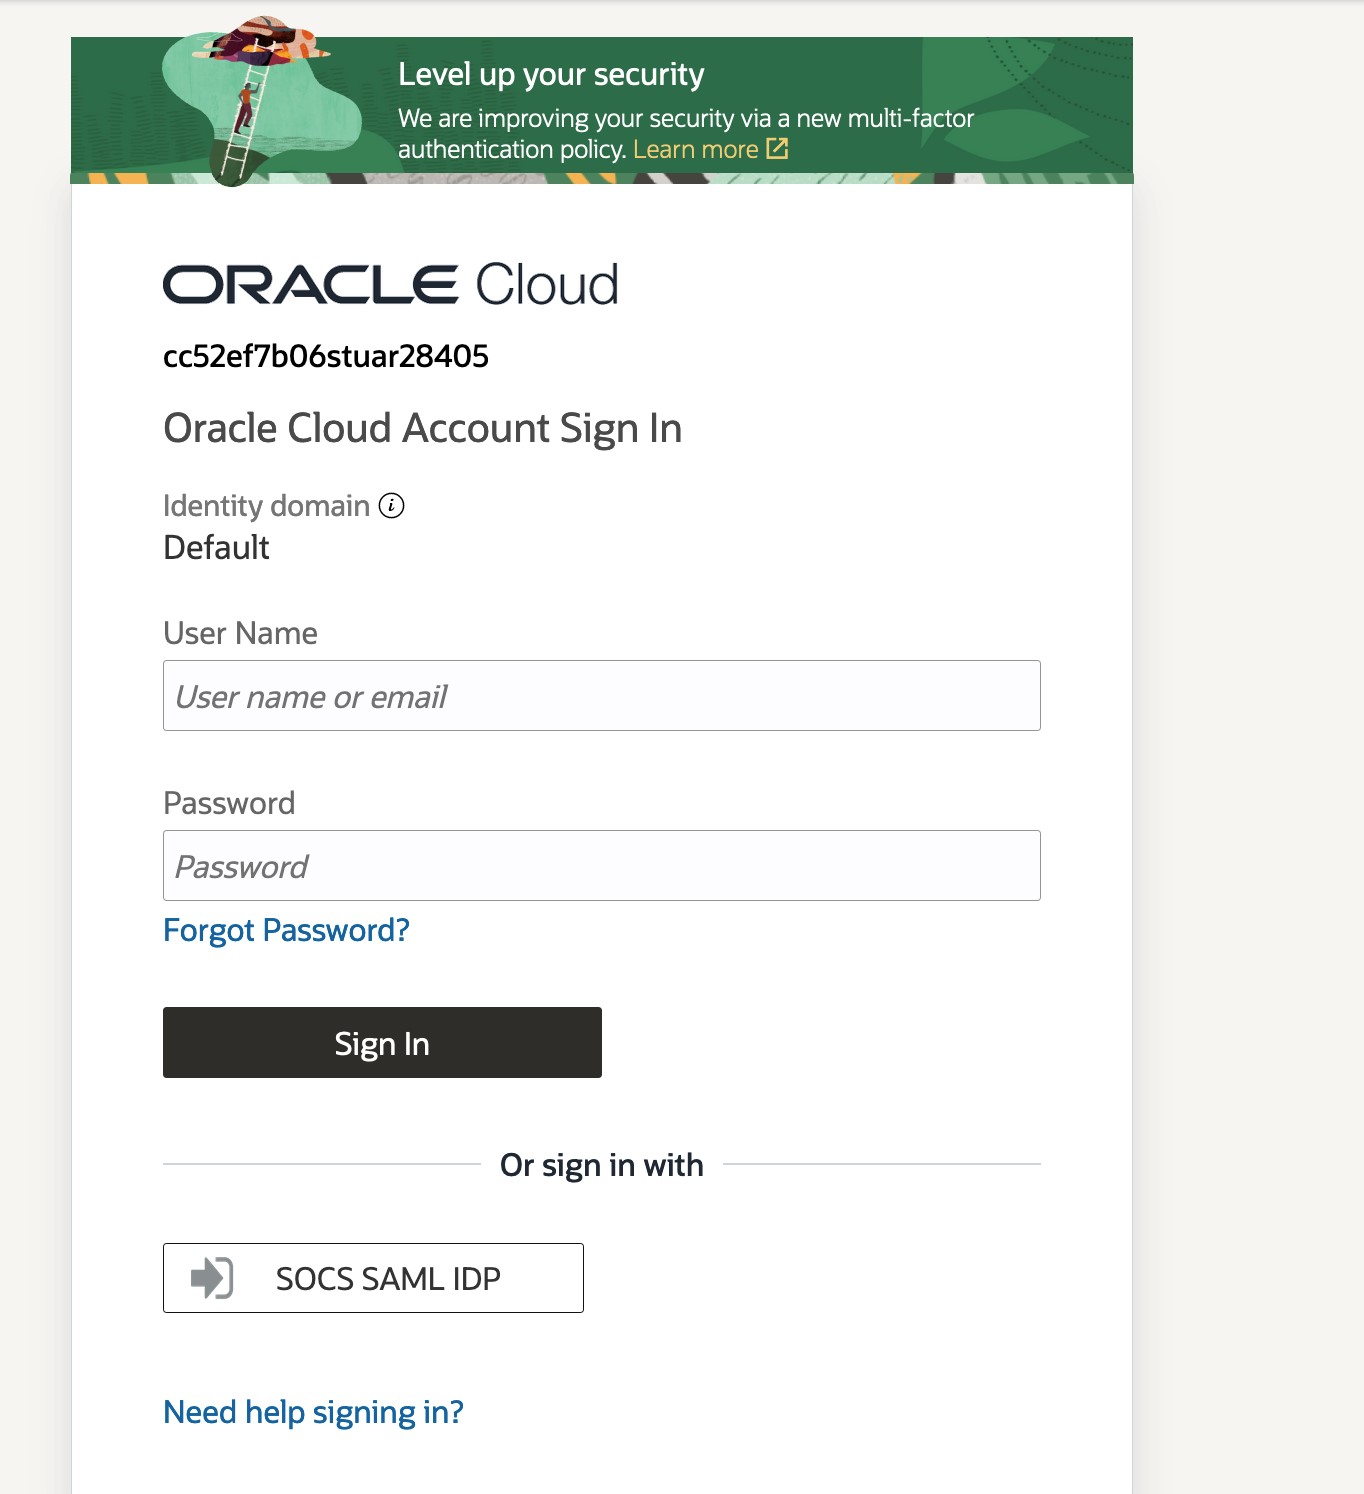Click the User Name field label
This screenshot has width=1364, height=1494.
[x=240, y=634]
